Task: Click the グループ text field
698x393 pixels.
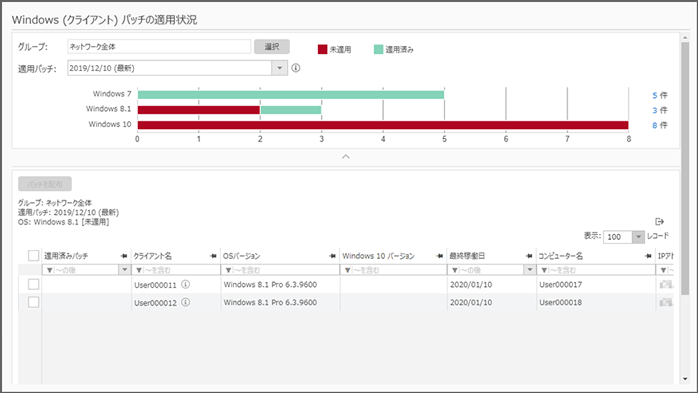Action: click(x=159, y=46)
